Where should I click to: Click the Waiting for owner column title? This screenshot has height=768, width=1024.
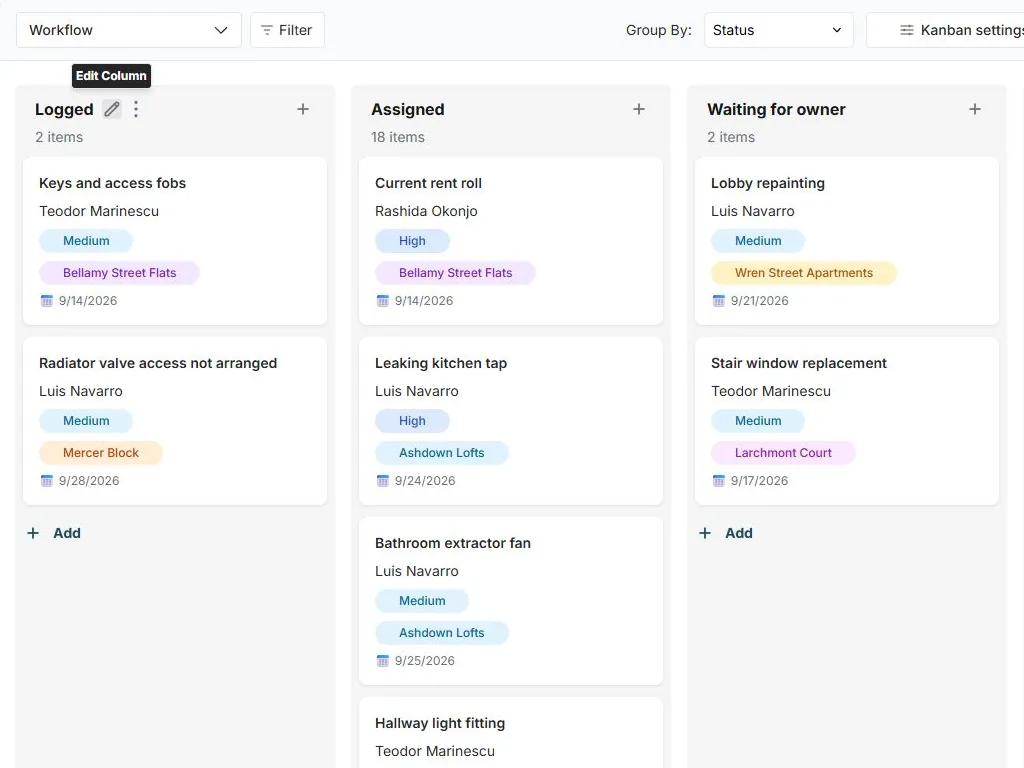pos(776,109)
